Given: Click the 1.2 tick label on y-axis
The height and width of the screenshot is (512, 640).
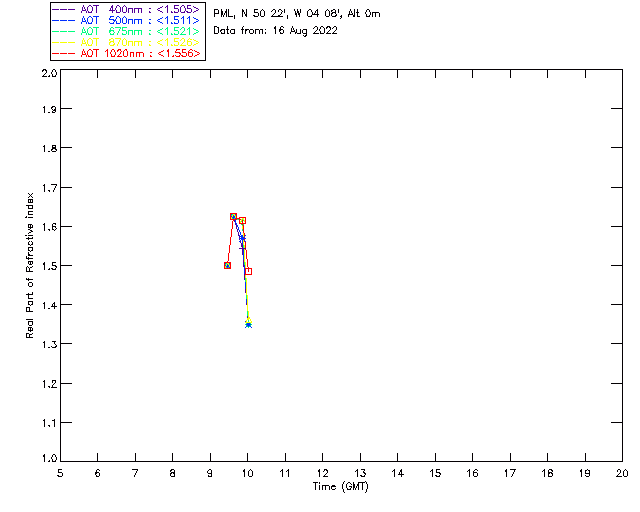Looking at the screenshot, I should pos(49,384).
